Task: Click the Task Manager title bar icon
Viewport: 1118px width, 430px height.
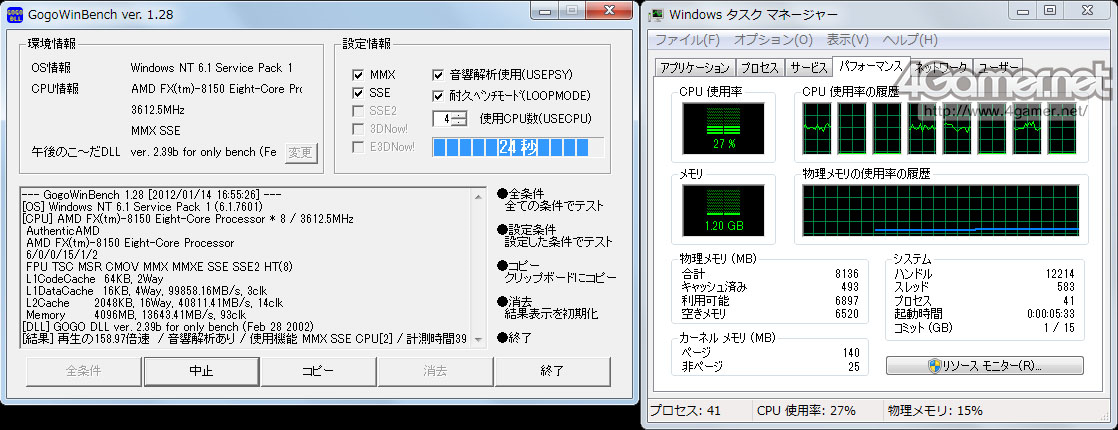Action: [656, 14]
